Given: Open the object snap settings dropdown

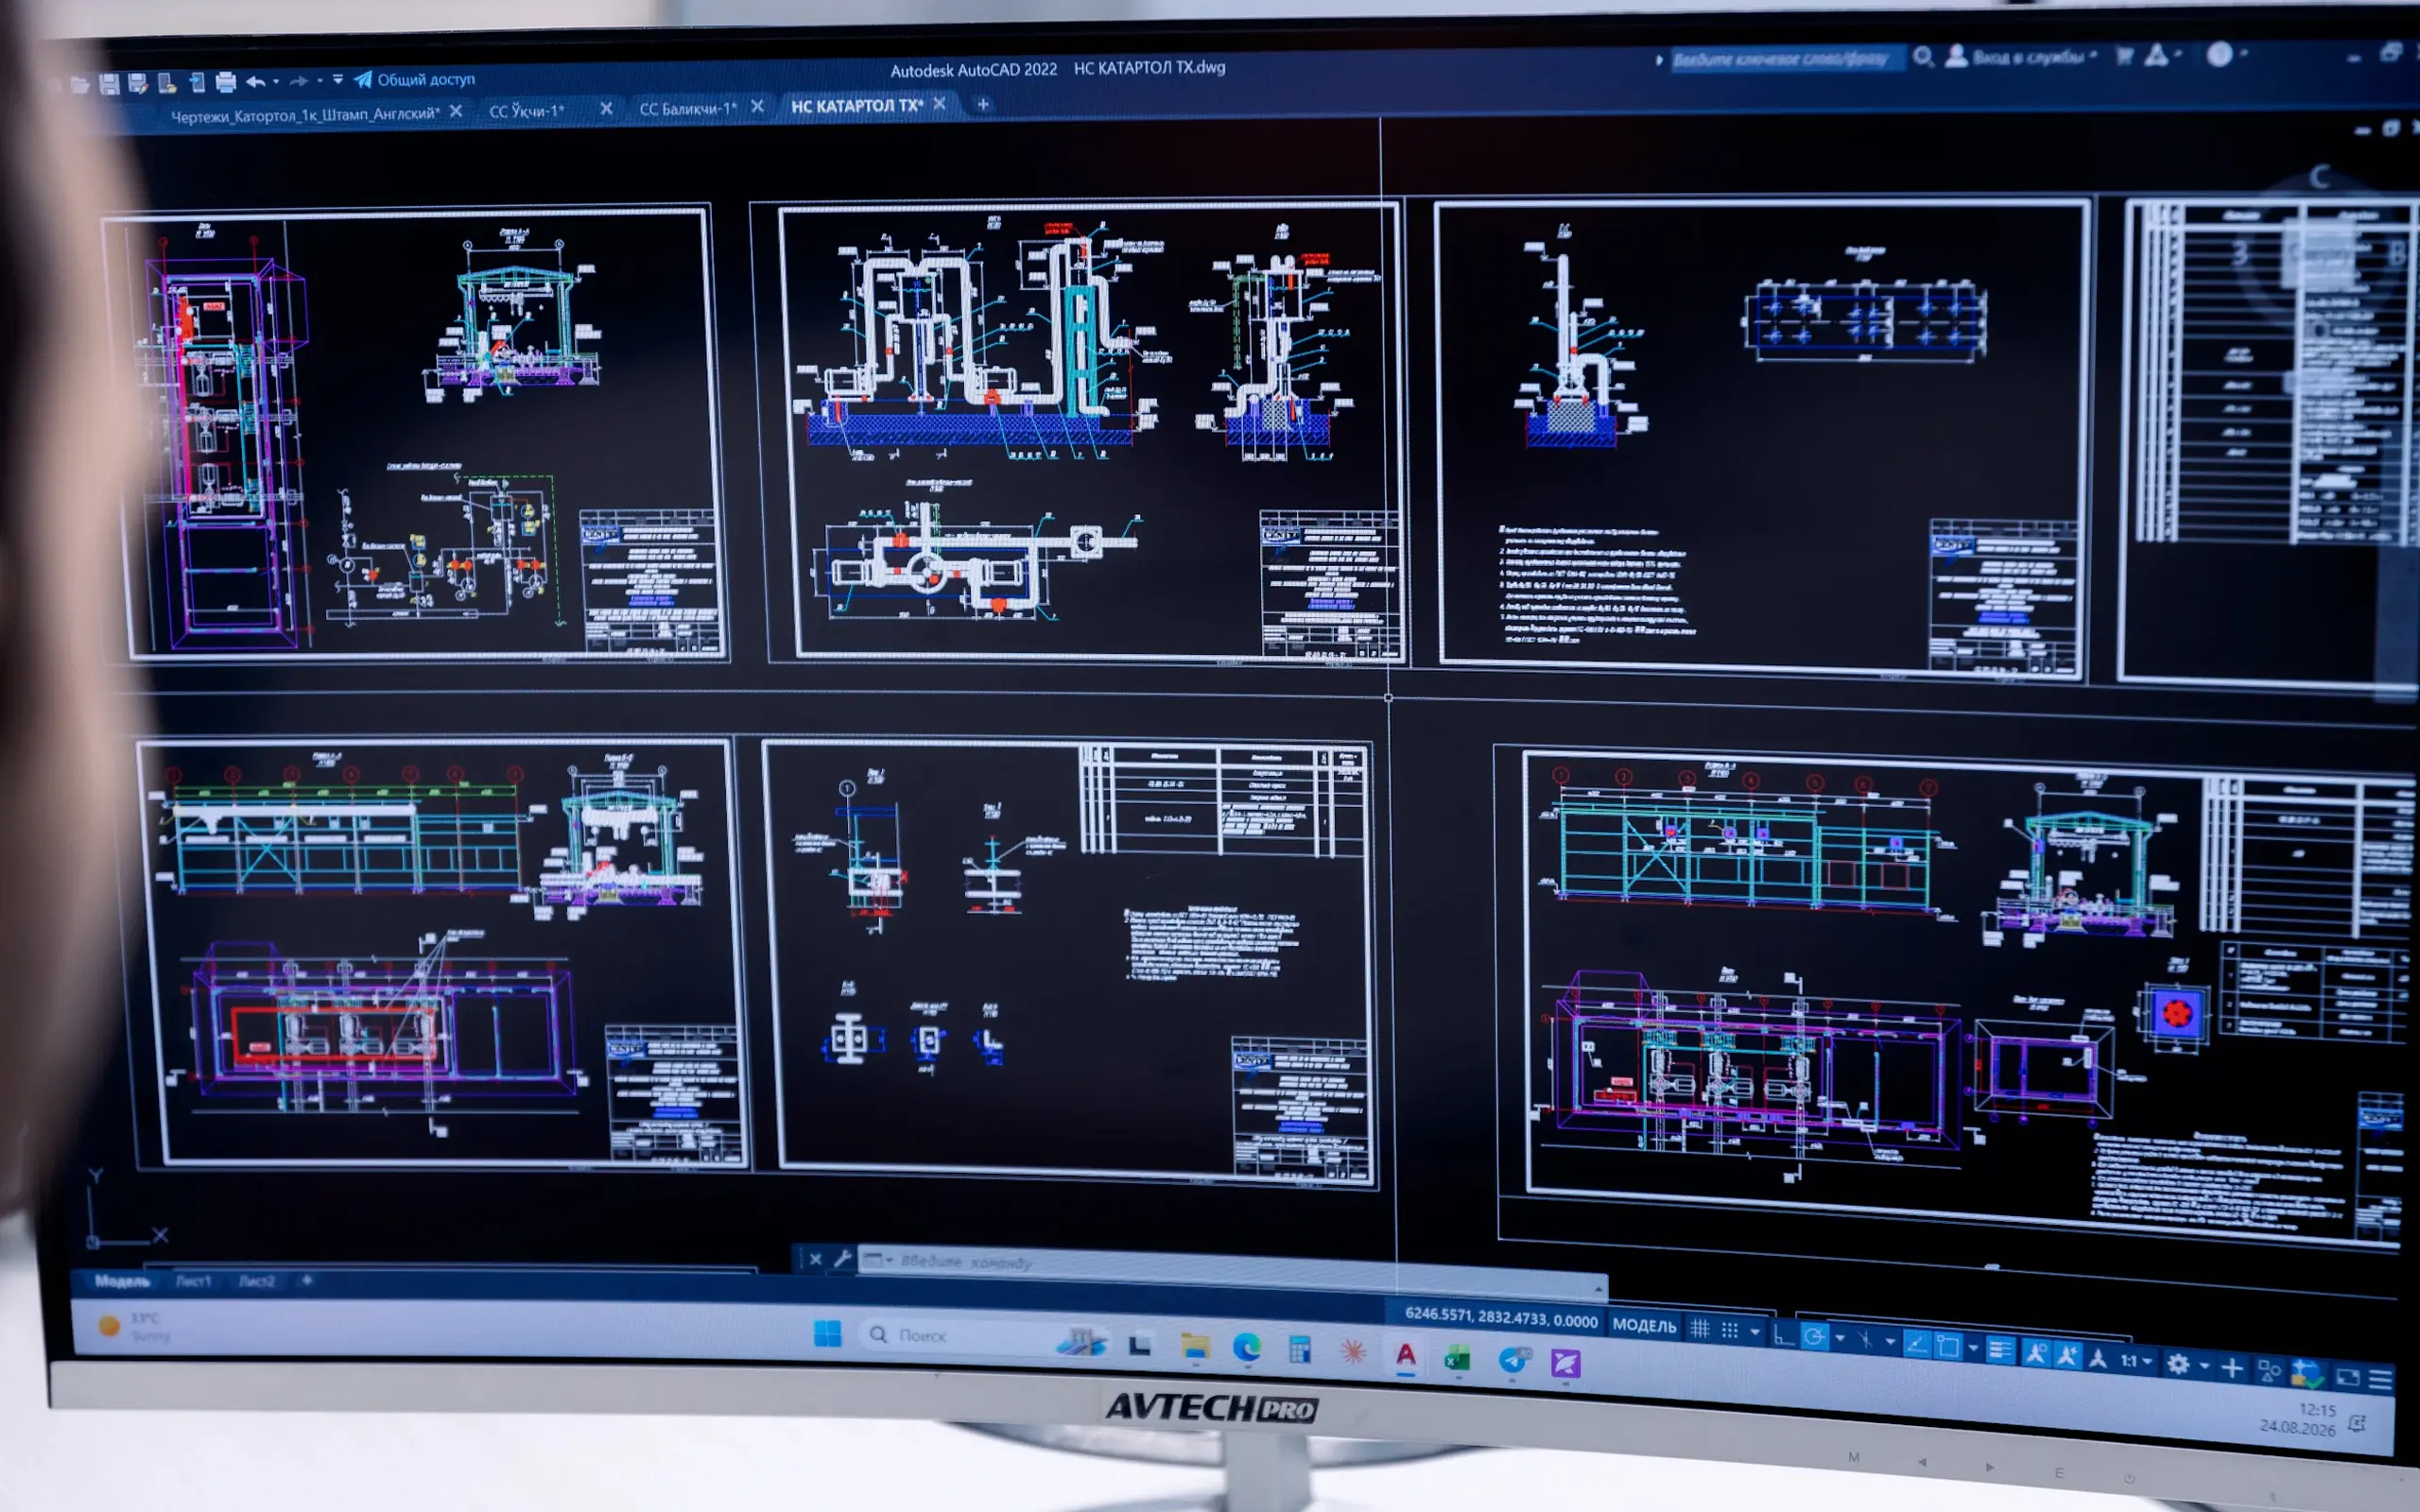Looking at the screenshot, I should coord(1972,1347).
